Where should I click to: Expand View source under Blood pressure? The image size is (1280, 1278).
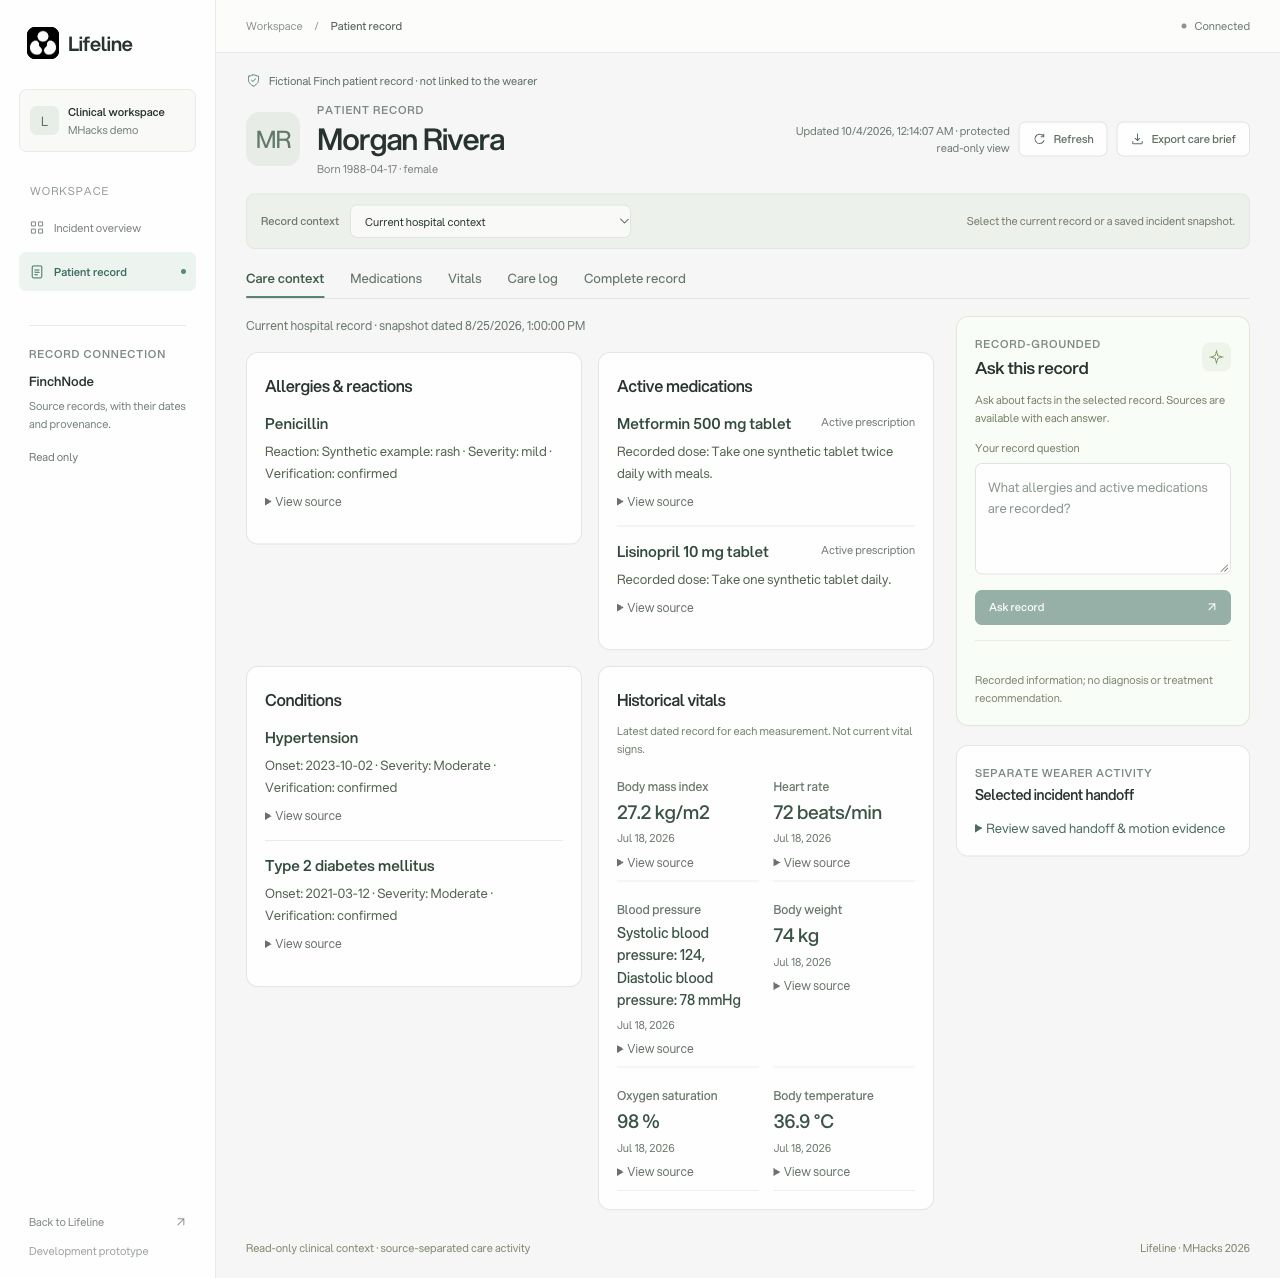coord(655,1049)
